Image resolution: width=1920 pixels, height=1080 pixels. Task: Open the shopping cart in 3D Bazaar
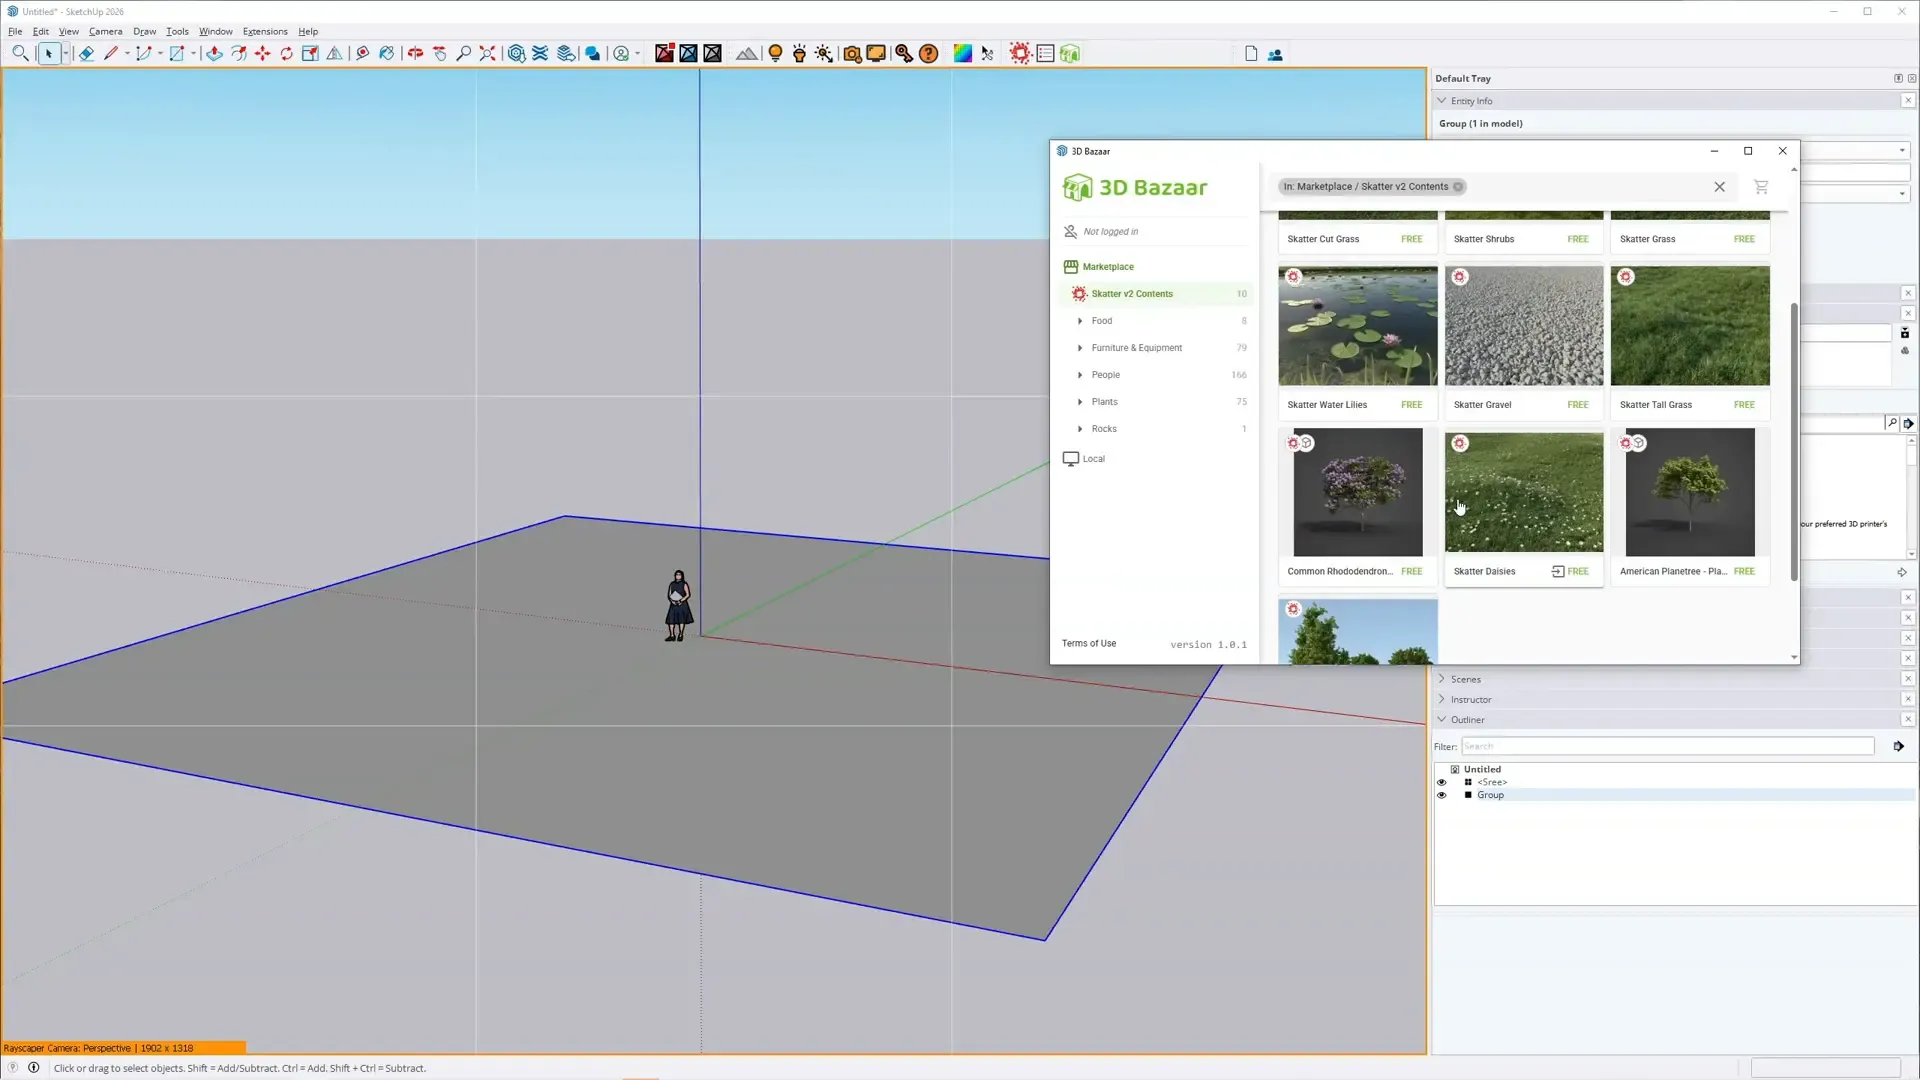[x=1761, y=187]
